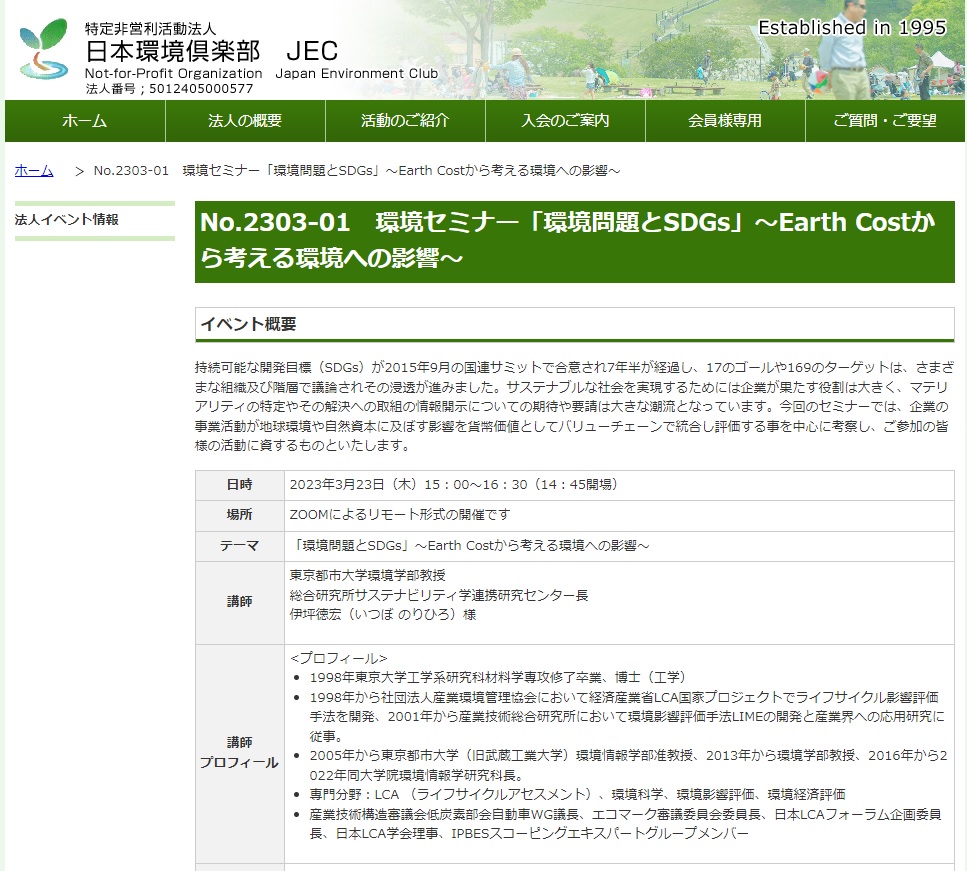
Task: Click the text 東京都市大学環境学部教授
Action: (x=368, y=576)
